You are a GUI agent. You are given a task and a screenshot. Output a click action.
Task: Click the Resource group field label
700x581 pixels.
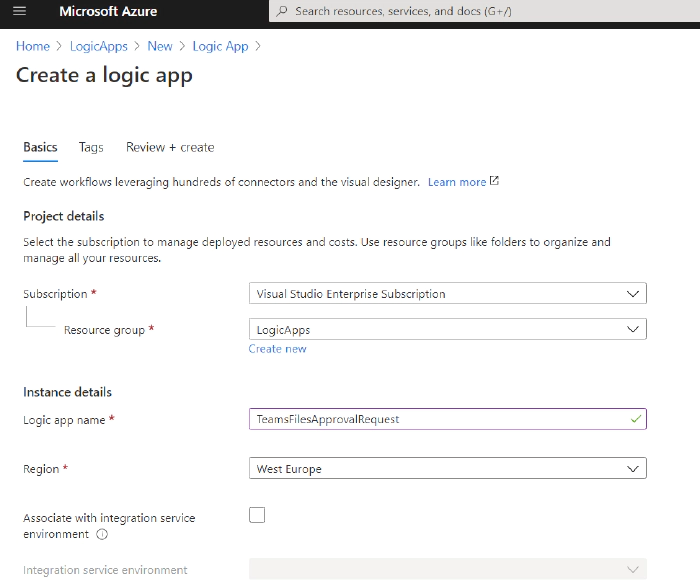pos(104,330)
